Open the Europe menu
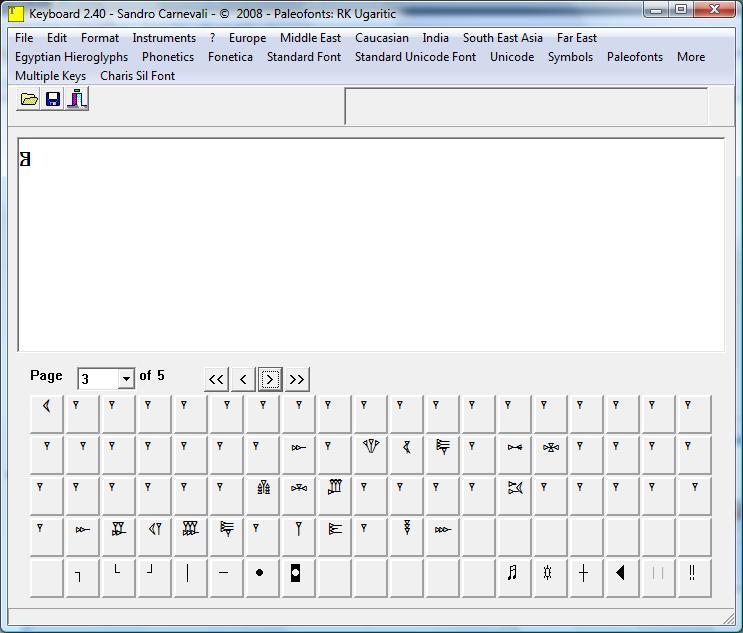 [247, 38]
